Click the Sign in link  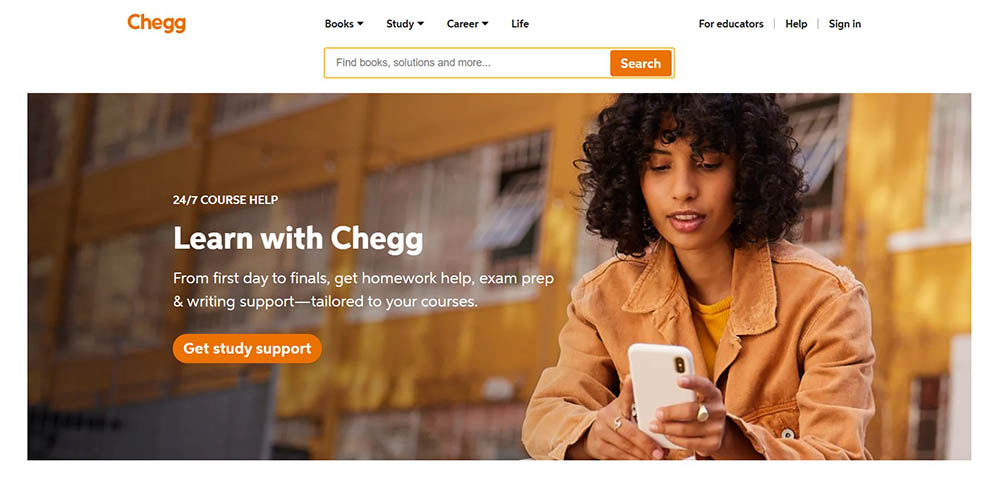click(x=844, y=24)
